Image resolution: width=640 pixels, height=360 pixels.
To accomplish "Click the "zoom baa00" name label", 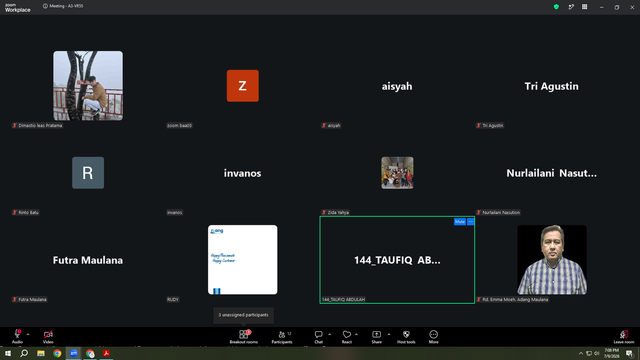I will (x=179, y=125).
